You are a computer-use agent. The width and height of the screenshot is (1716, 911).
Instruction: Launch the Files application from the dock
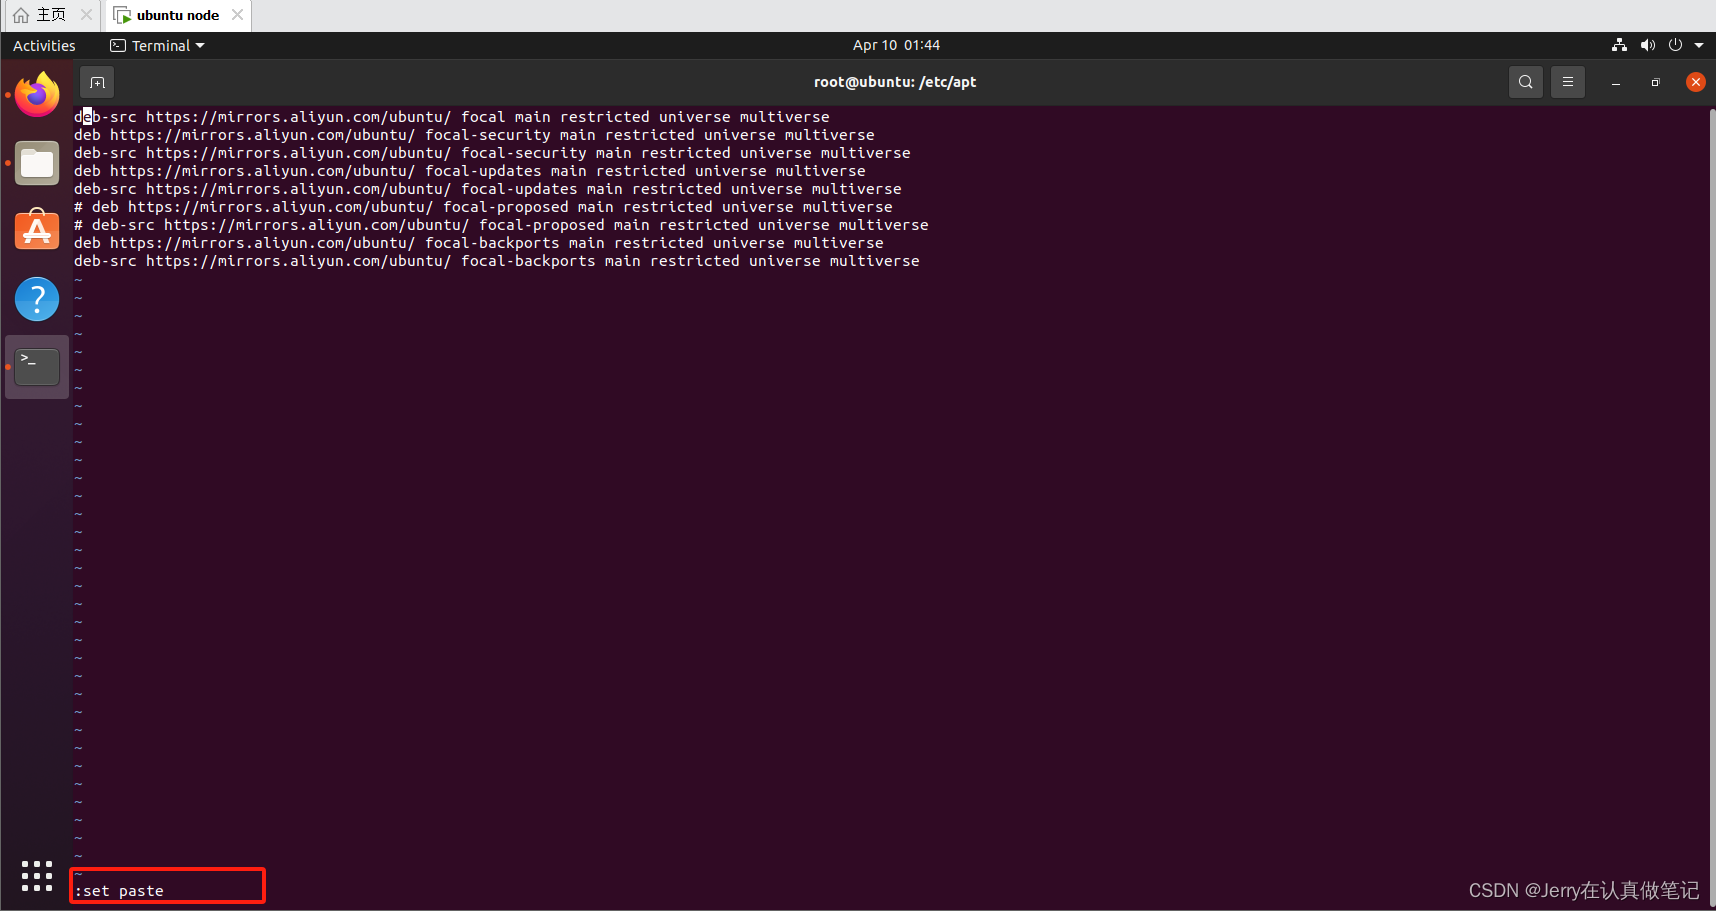[x=36, y=162]
